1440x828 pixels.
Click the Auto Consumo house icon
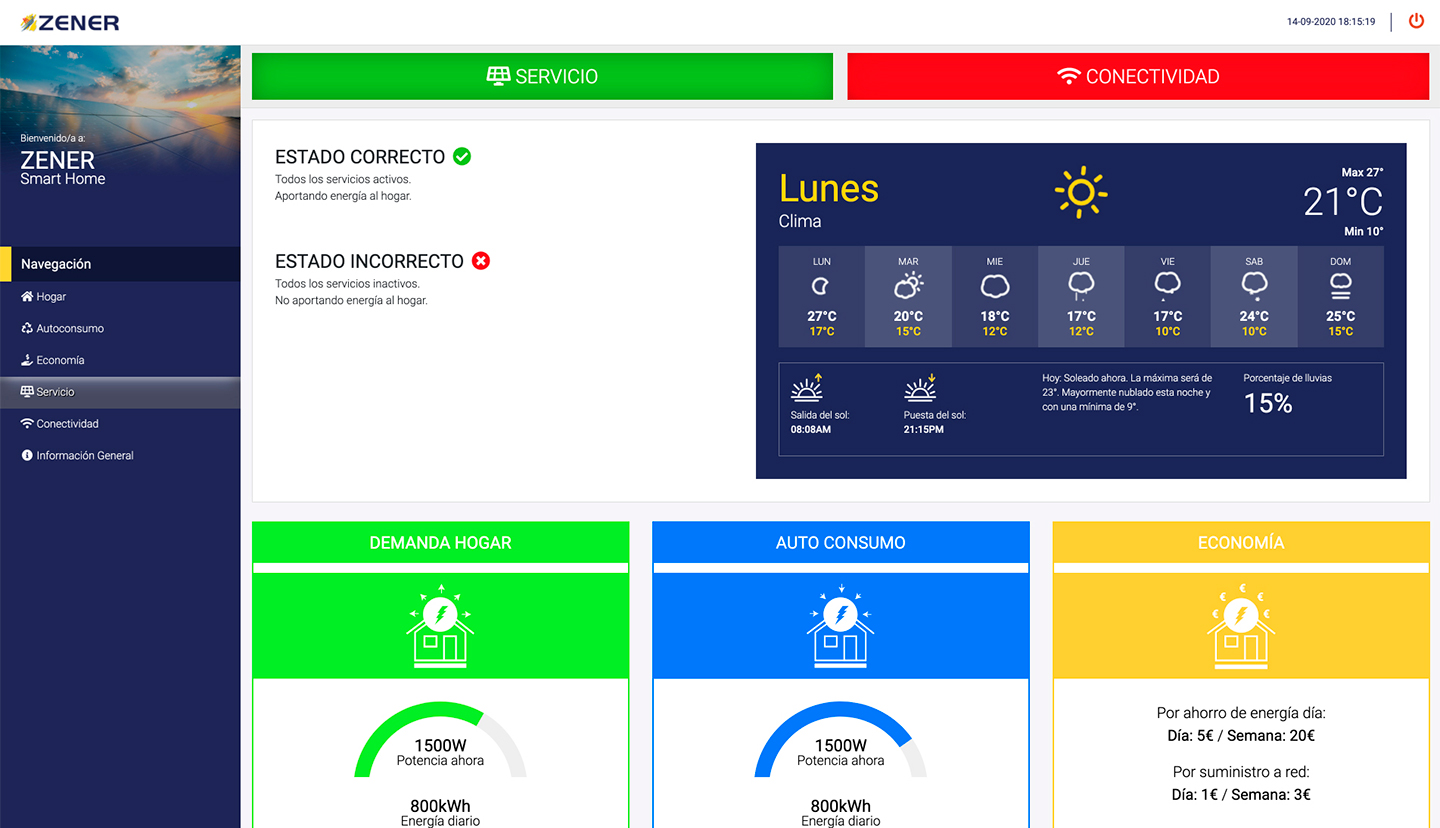pos(840,627)
